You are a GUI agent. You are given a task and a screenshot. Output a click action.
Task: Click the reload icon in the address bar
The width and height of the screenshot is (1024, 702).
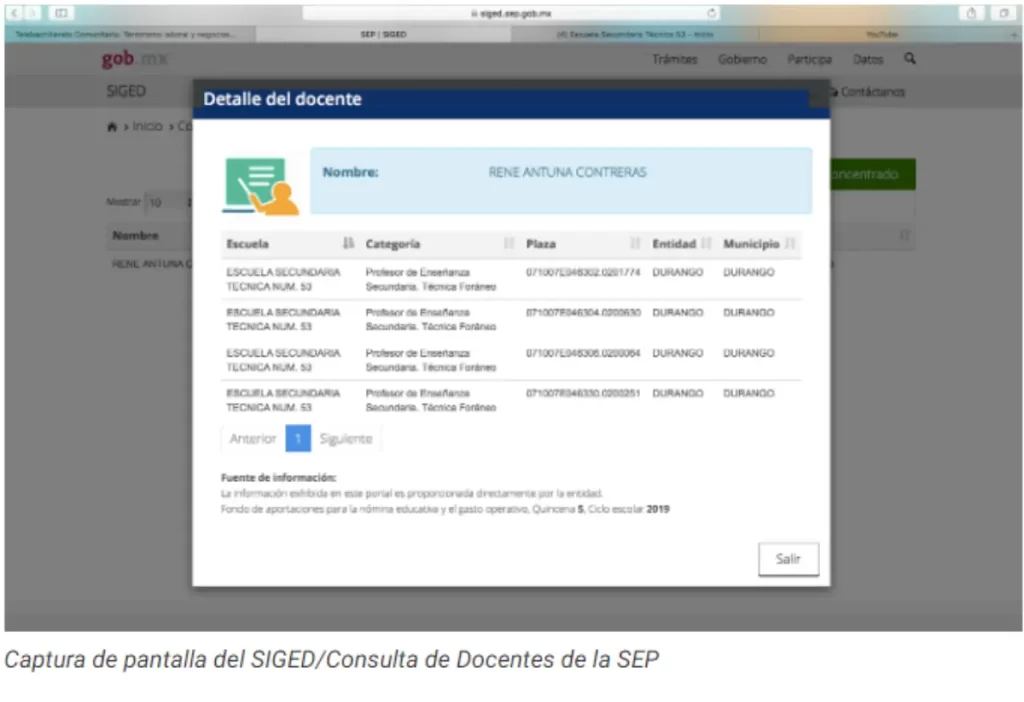(x=710, y=14)
